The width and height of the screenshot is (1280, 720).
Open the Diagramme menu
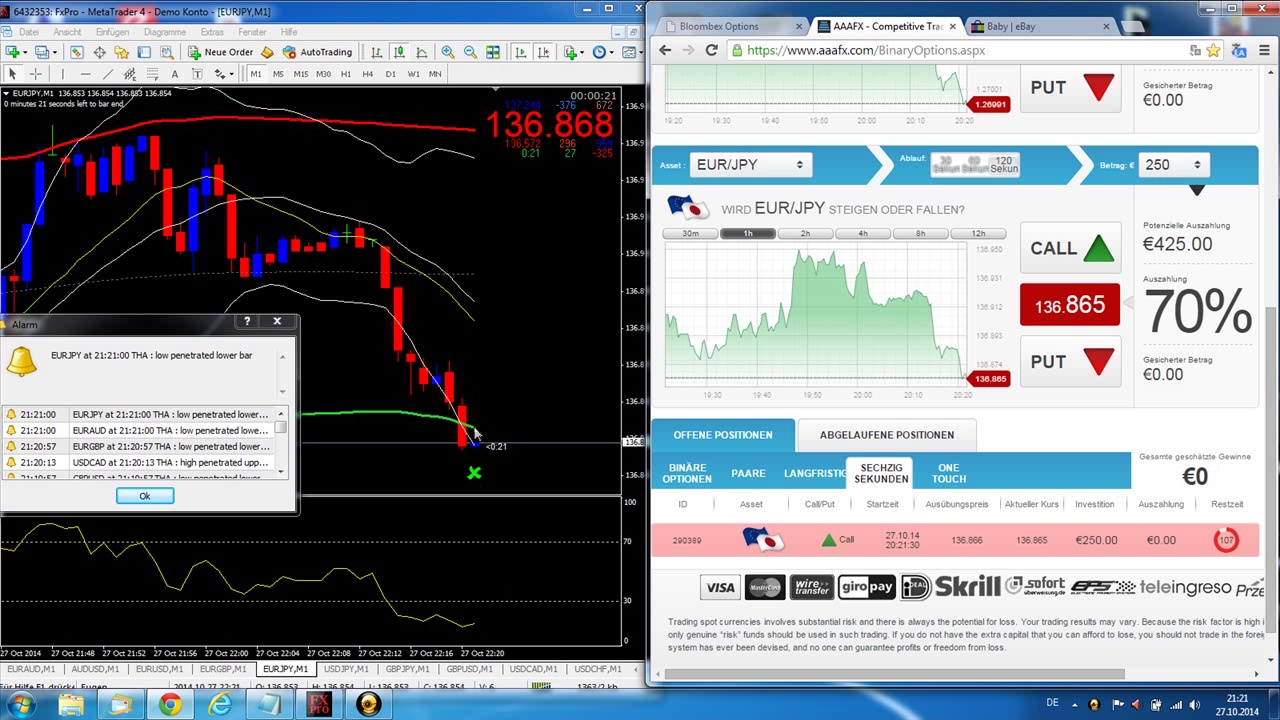pos(165,32)
